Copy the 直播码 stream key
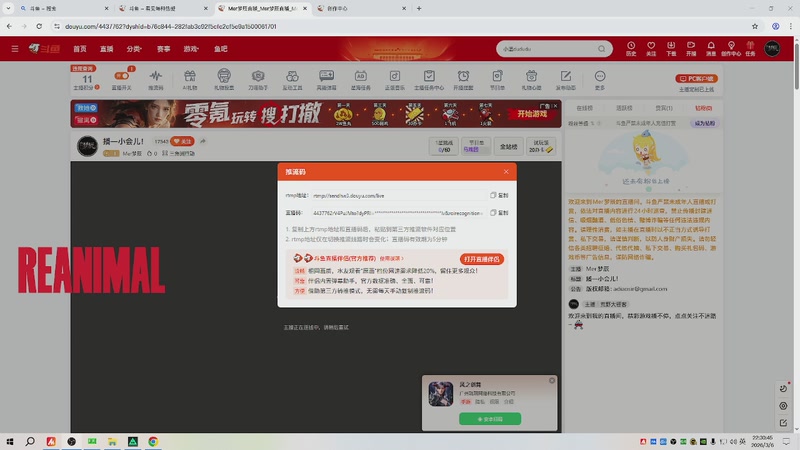The height and width of the screenshot is (450, 800). point(499,213)
